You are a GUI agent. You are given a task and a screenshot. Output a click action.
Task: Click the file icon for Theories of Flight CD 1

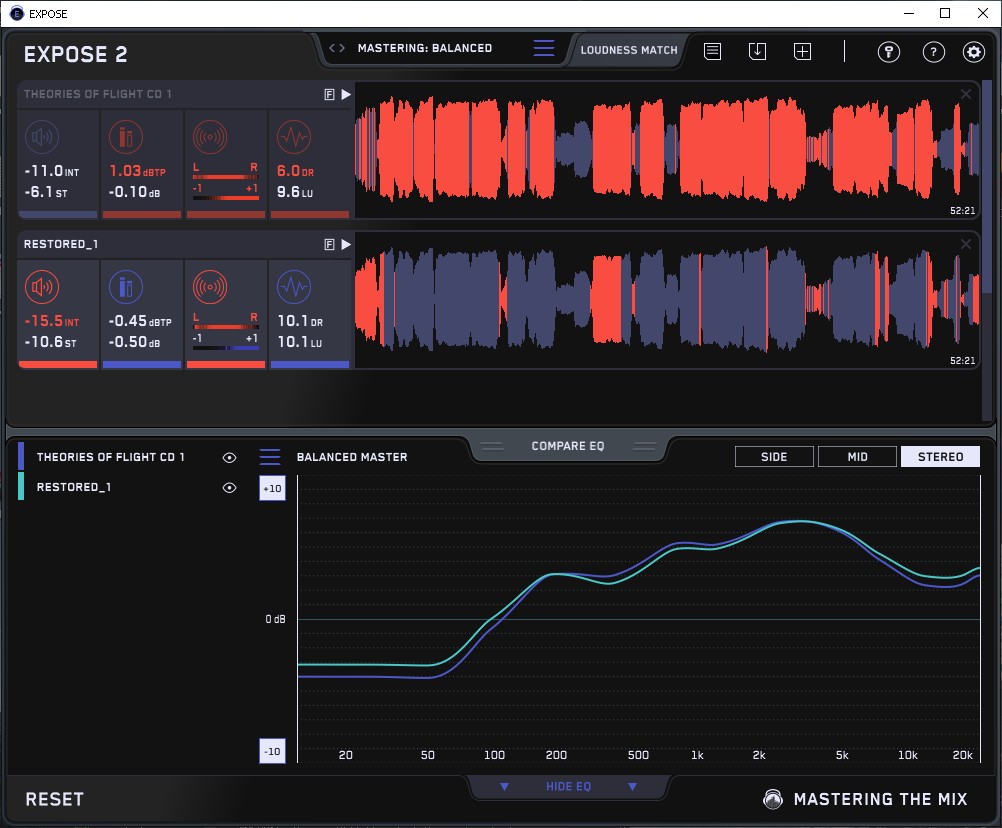[329, 95]
